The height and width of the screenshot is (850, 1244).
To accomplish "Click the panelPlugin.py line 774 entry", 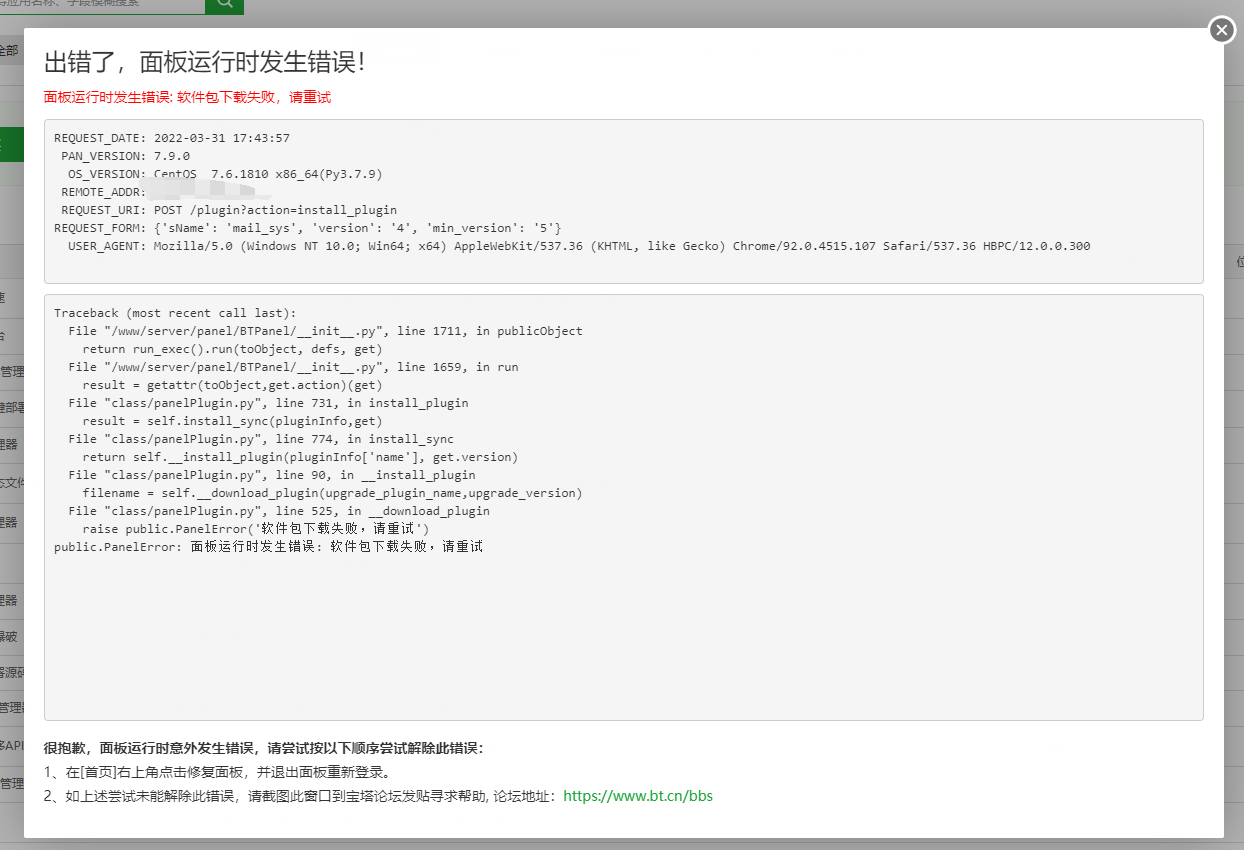I will (x=261, y=439).
